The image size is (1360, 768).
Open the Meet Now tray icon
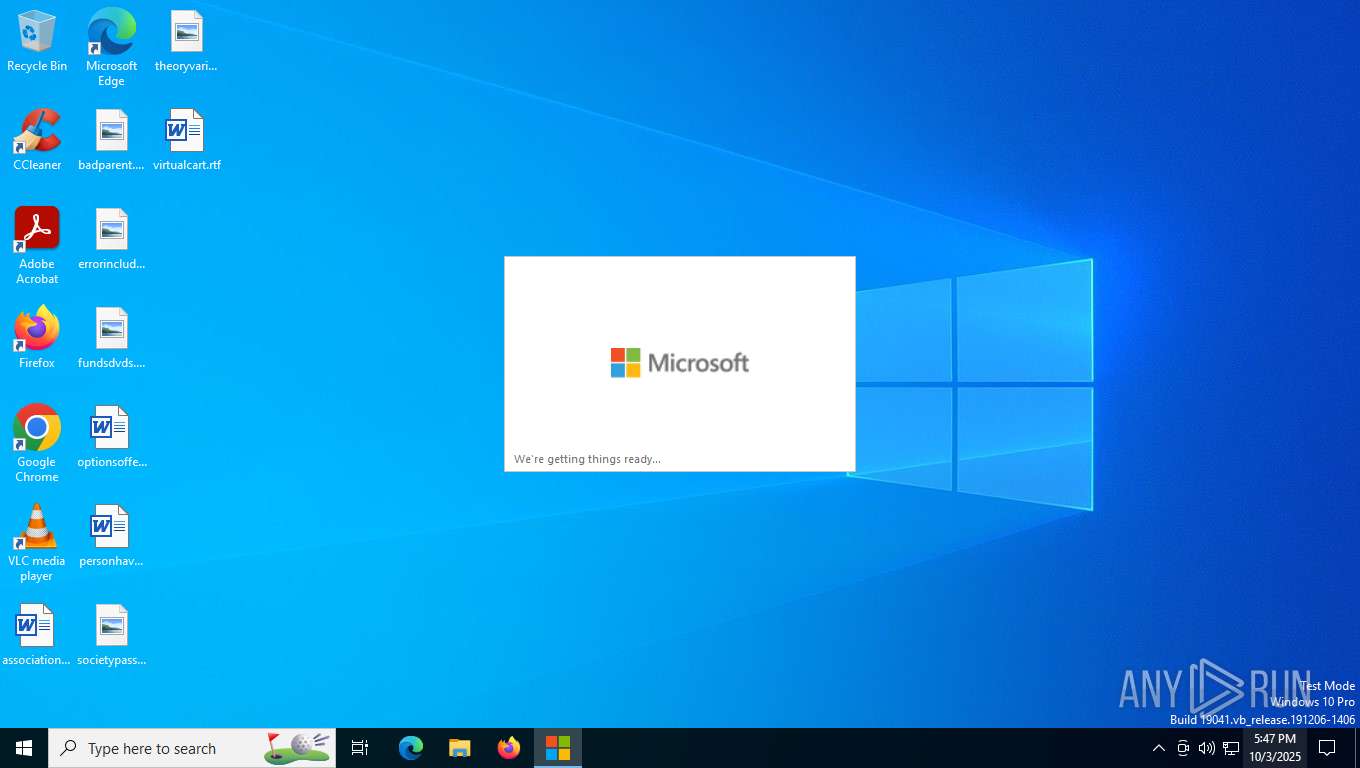tap(1183, 748)
